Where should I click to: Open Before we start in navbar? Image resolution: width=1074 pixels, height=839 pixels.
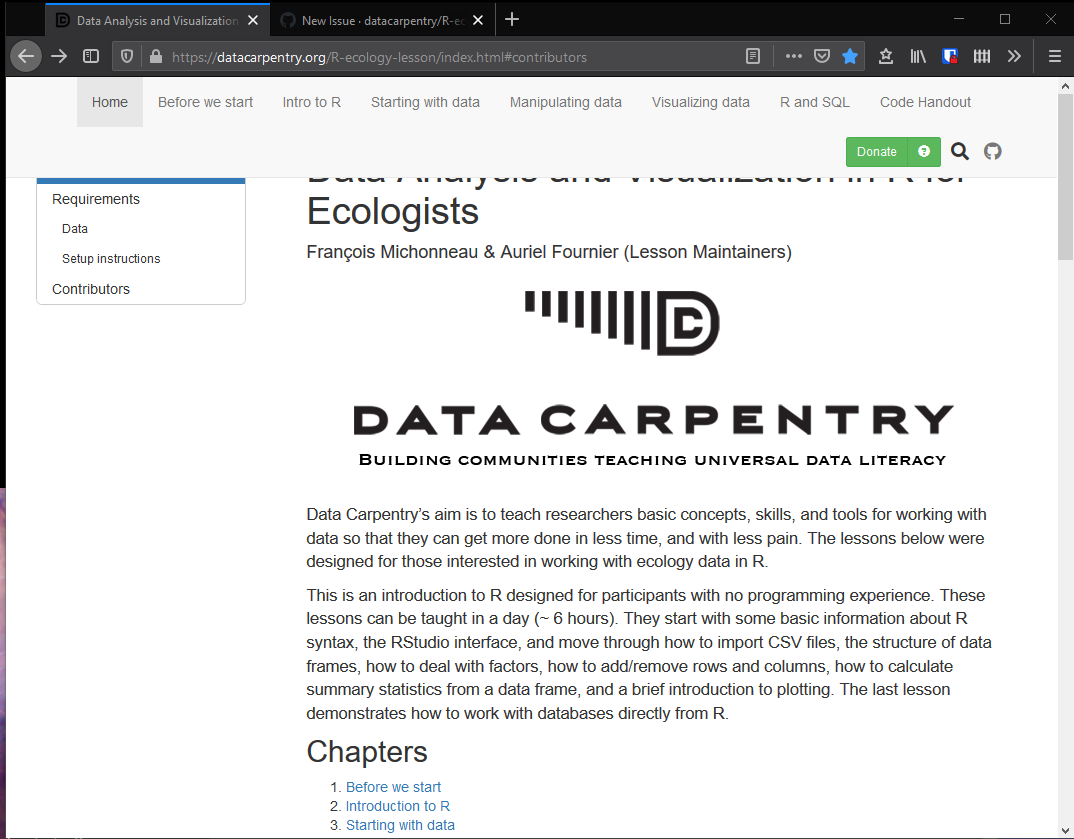pyautogui.click(x=205, y=102)
